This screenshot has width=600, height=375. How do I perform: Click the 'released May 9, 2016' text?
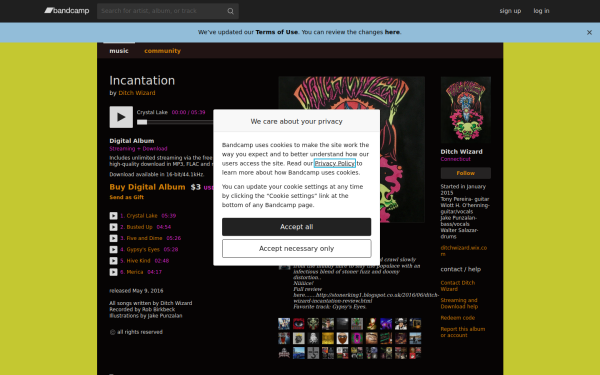(136, 291)
